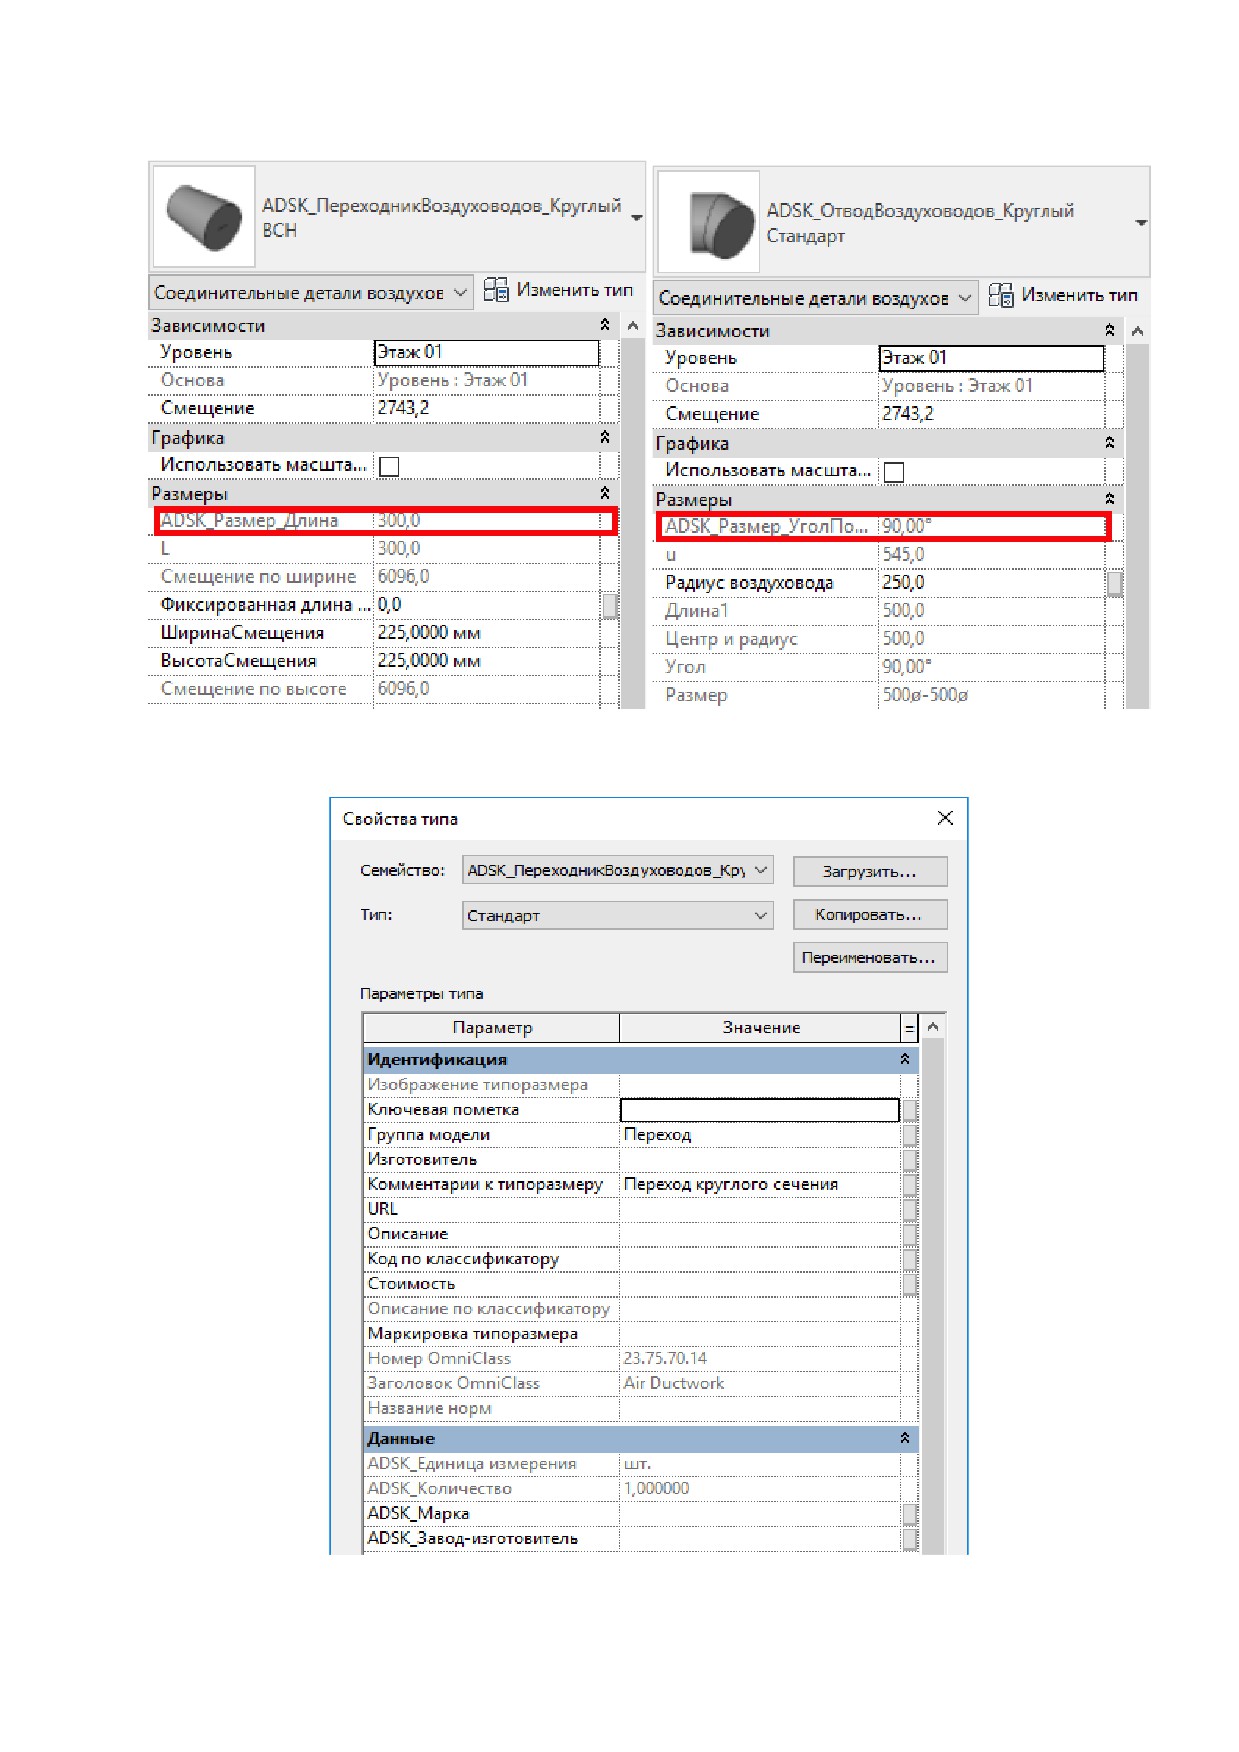
Task: Click the '=' column header
Action: tap(910, 1028)
